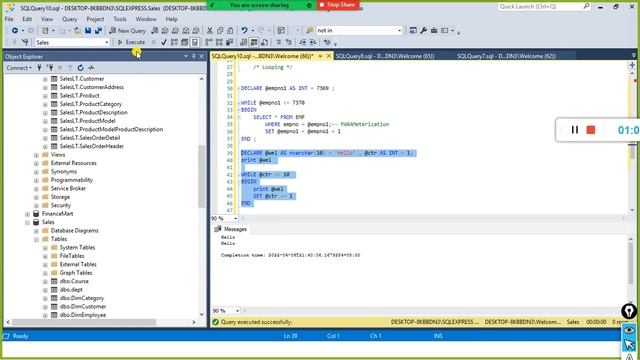Click the Database Engine Query icon

tap(155, 31)
